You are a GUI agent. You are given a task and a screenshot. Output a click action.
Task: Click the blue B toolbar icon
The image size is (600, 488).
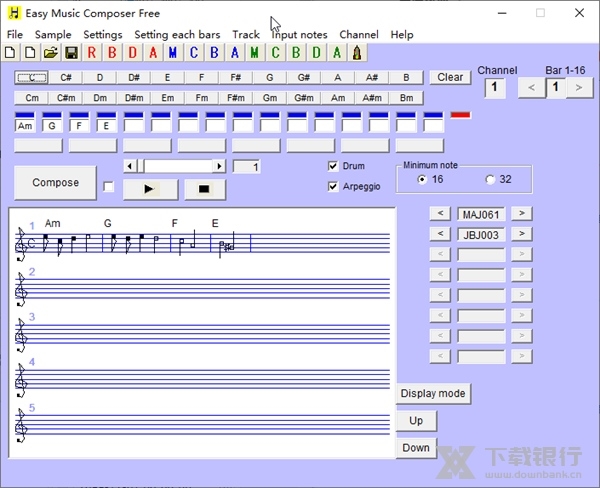tap(214, 52)
